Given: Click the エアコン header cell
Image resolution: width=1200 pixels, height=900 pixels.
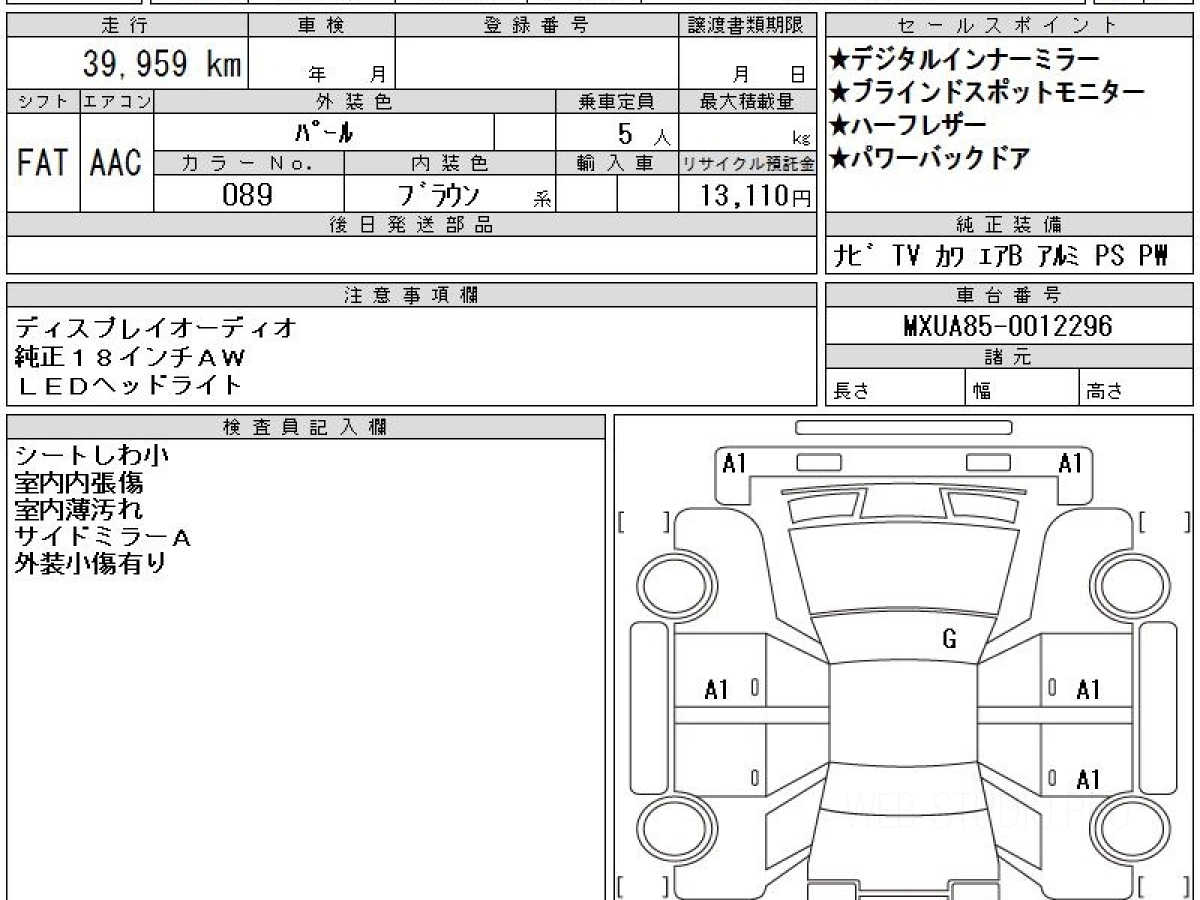Looking at the screenshot, I should tap(117, 101).
